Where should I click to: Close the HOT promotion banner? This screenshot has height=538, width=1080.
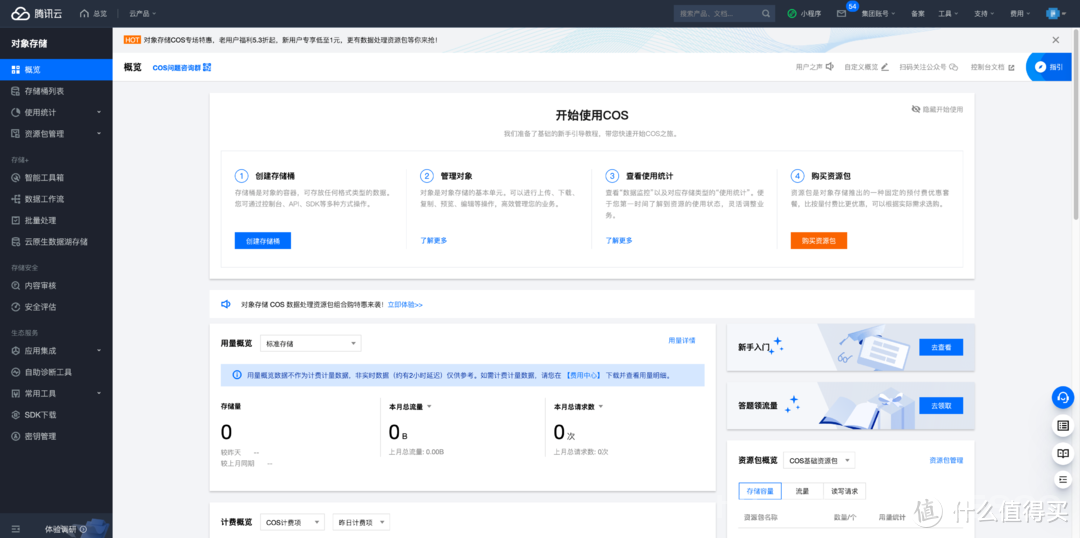click(x=1056, y=40)
